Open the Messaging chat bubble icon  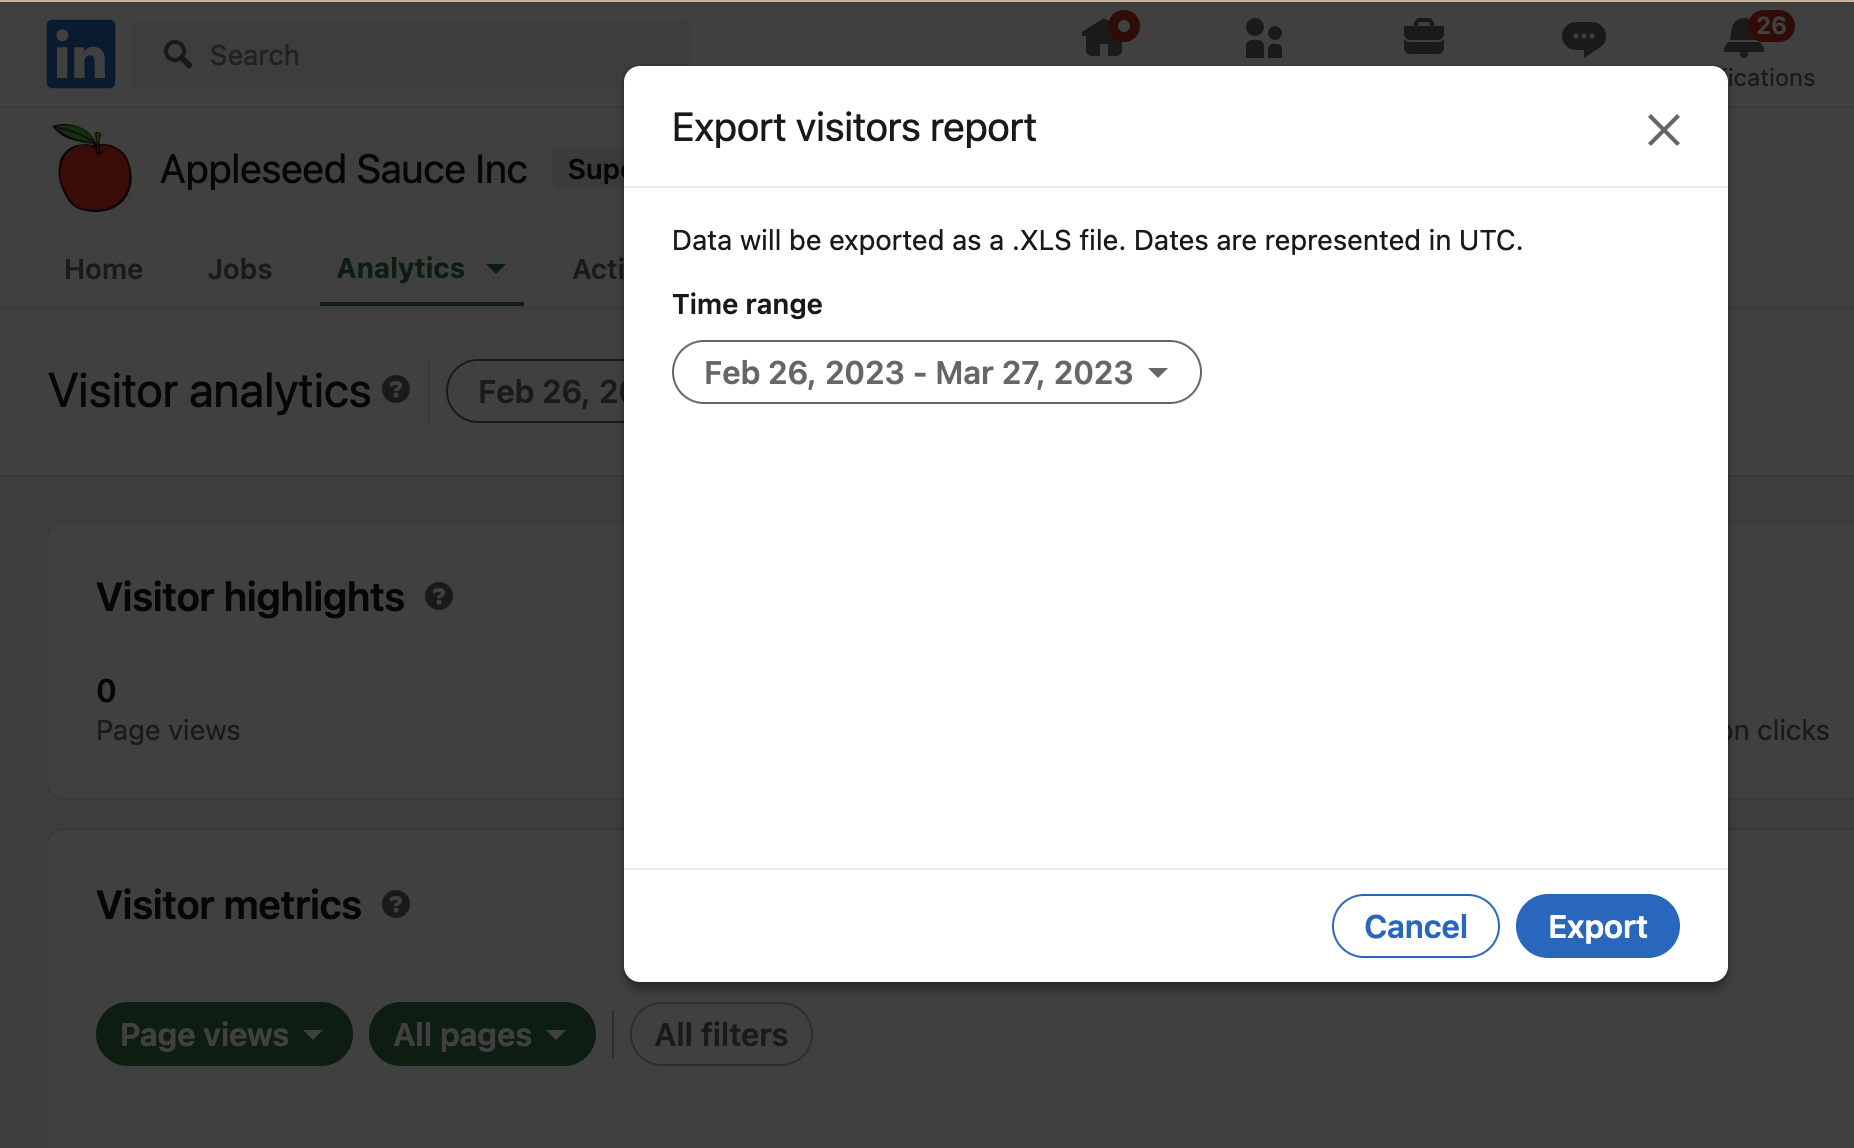pyautogui.click(x=1584, y=39)
